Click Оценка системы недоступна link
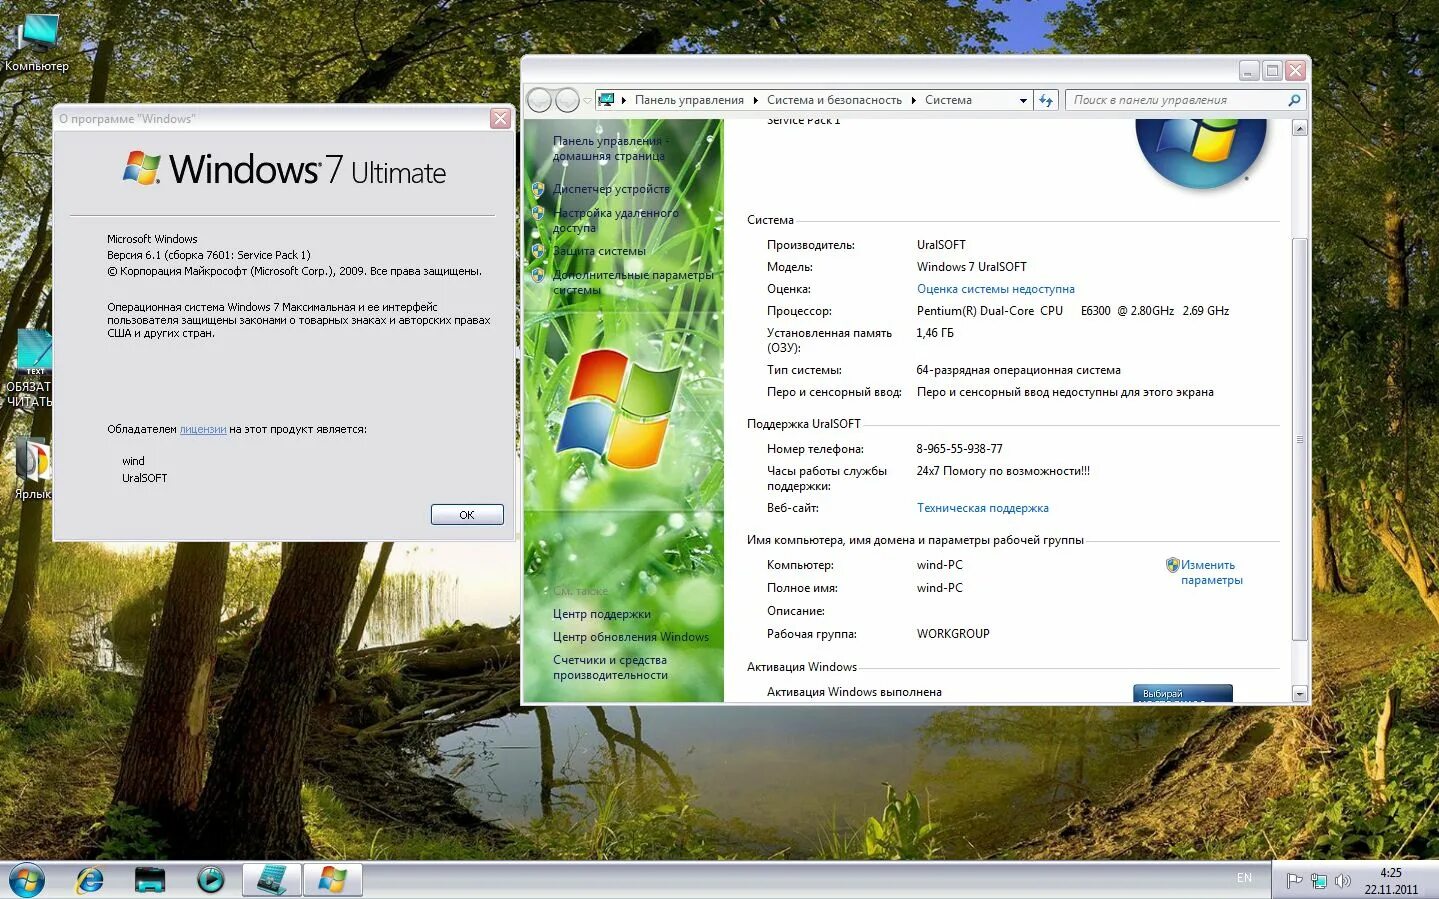The width and height of the screenshot is (1439, 899). click(x=995, y=289)
